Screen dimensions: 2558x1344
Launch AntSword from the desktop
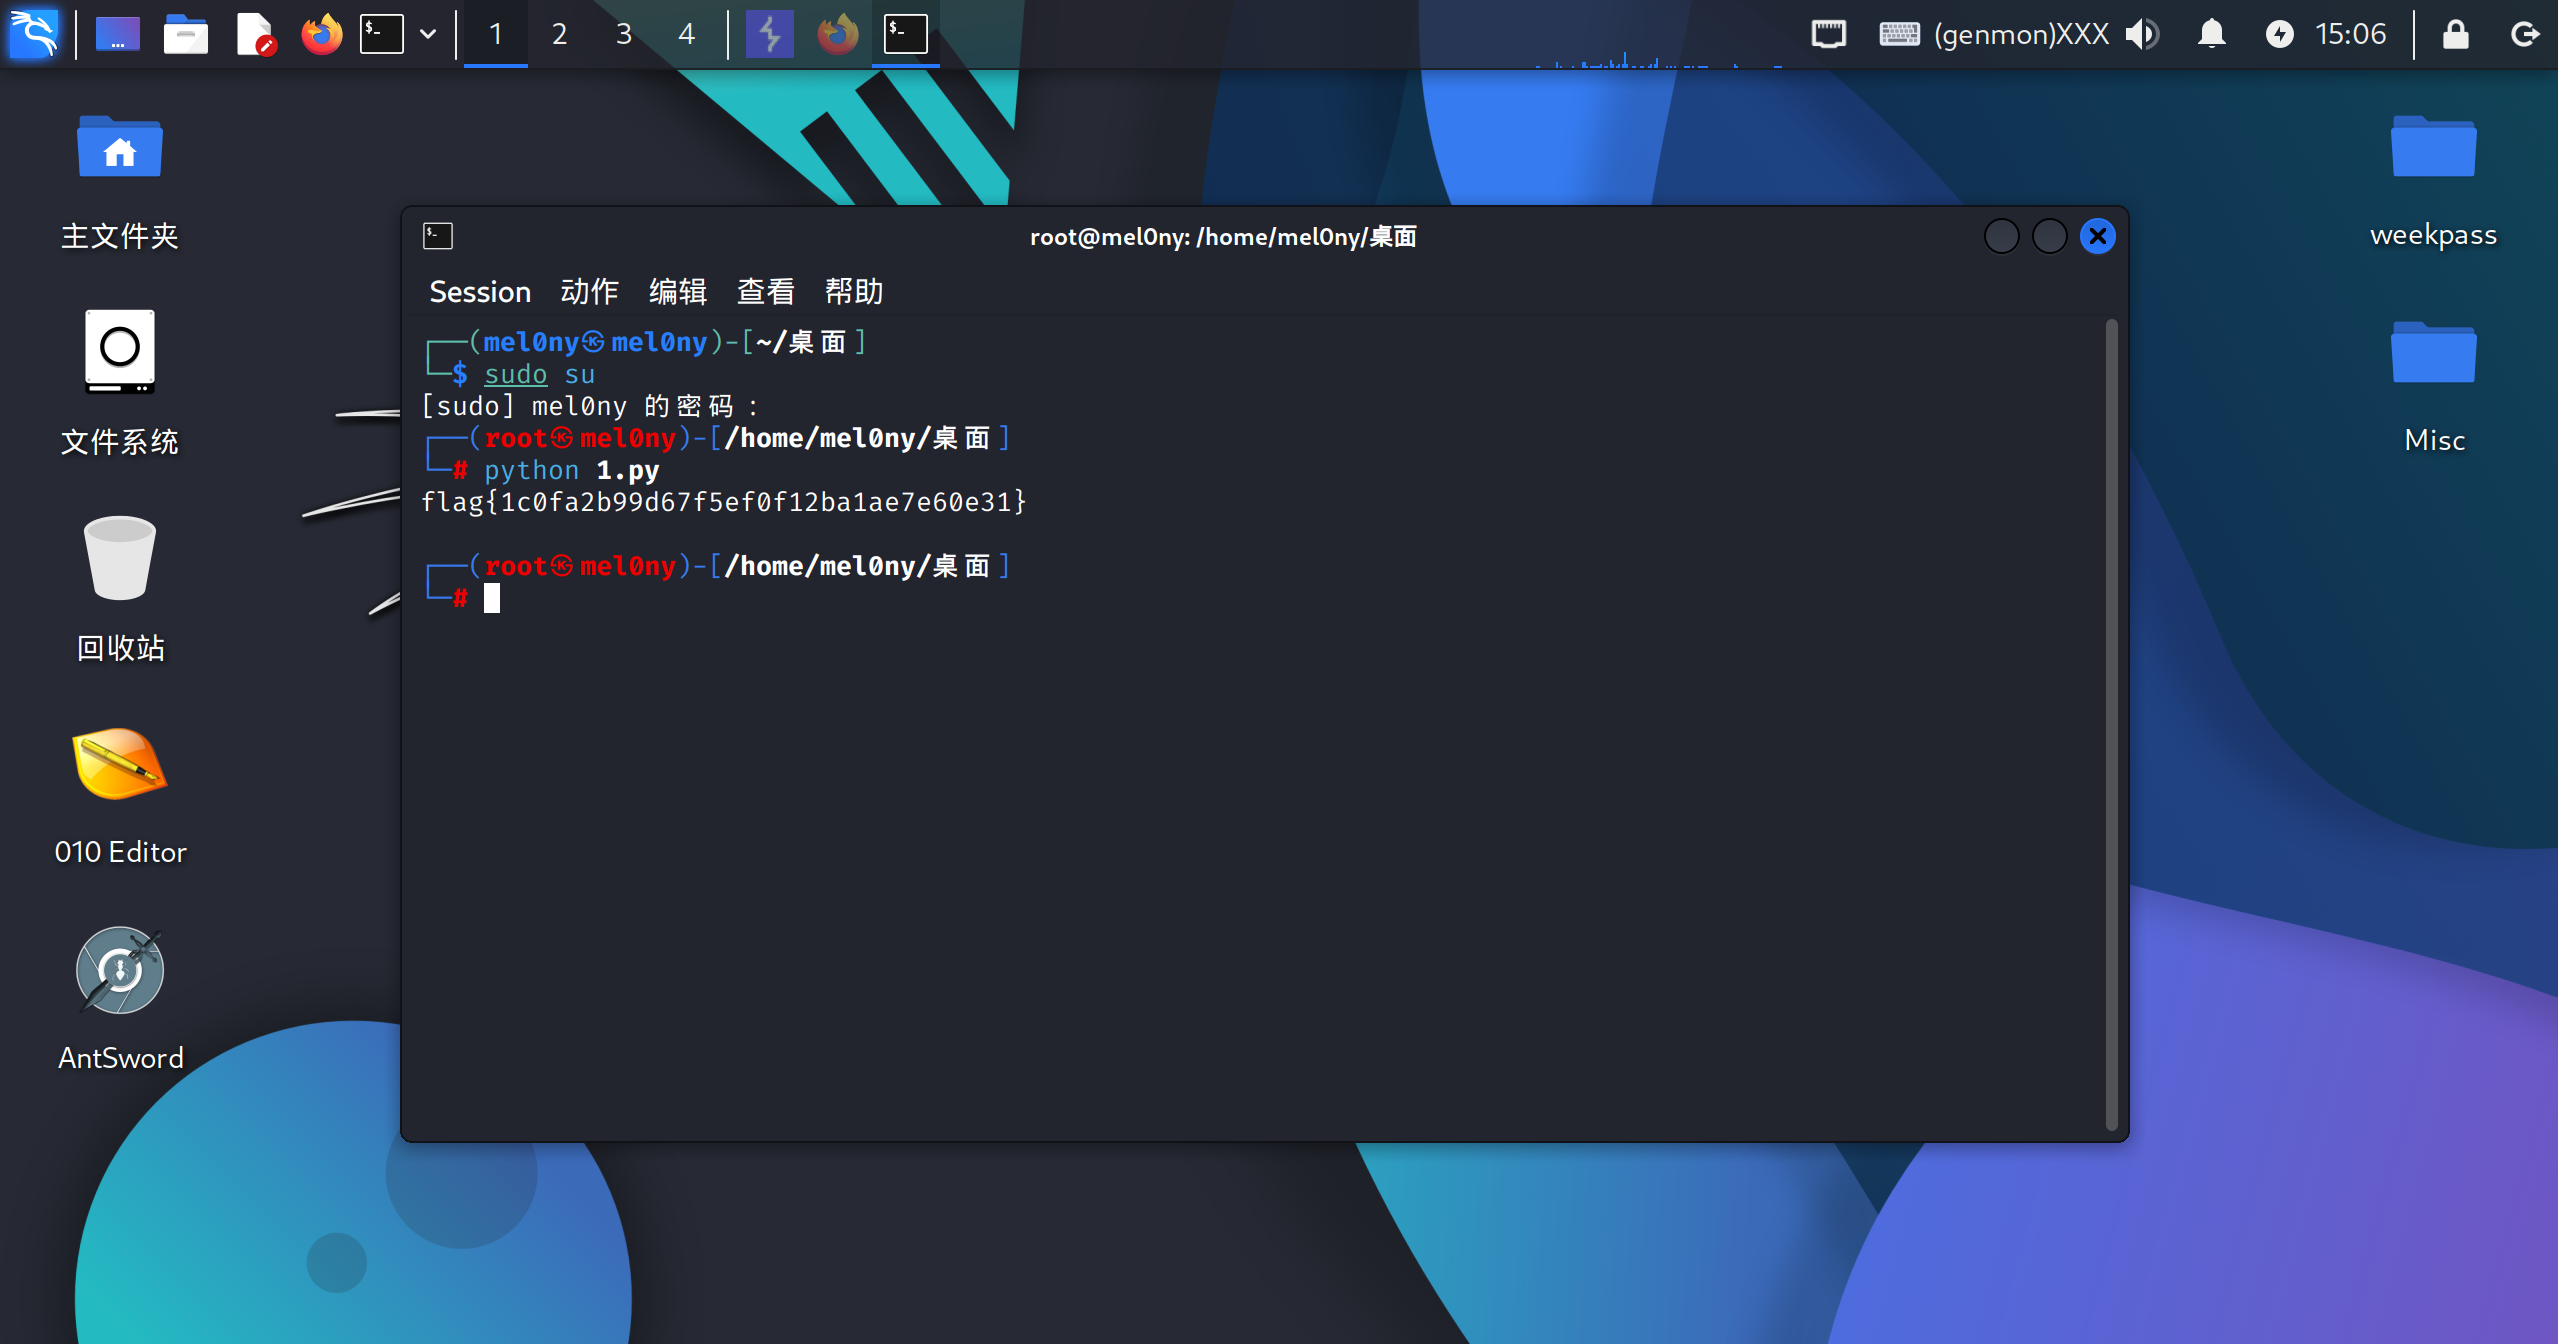[120, 971]
